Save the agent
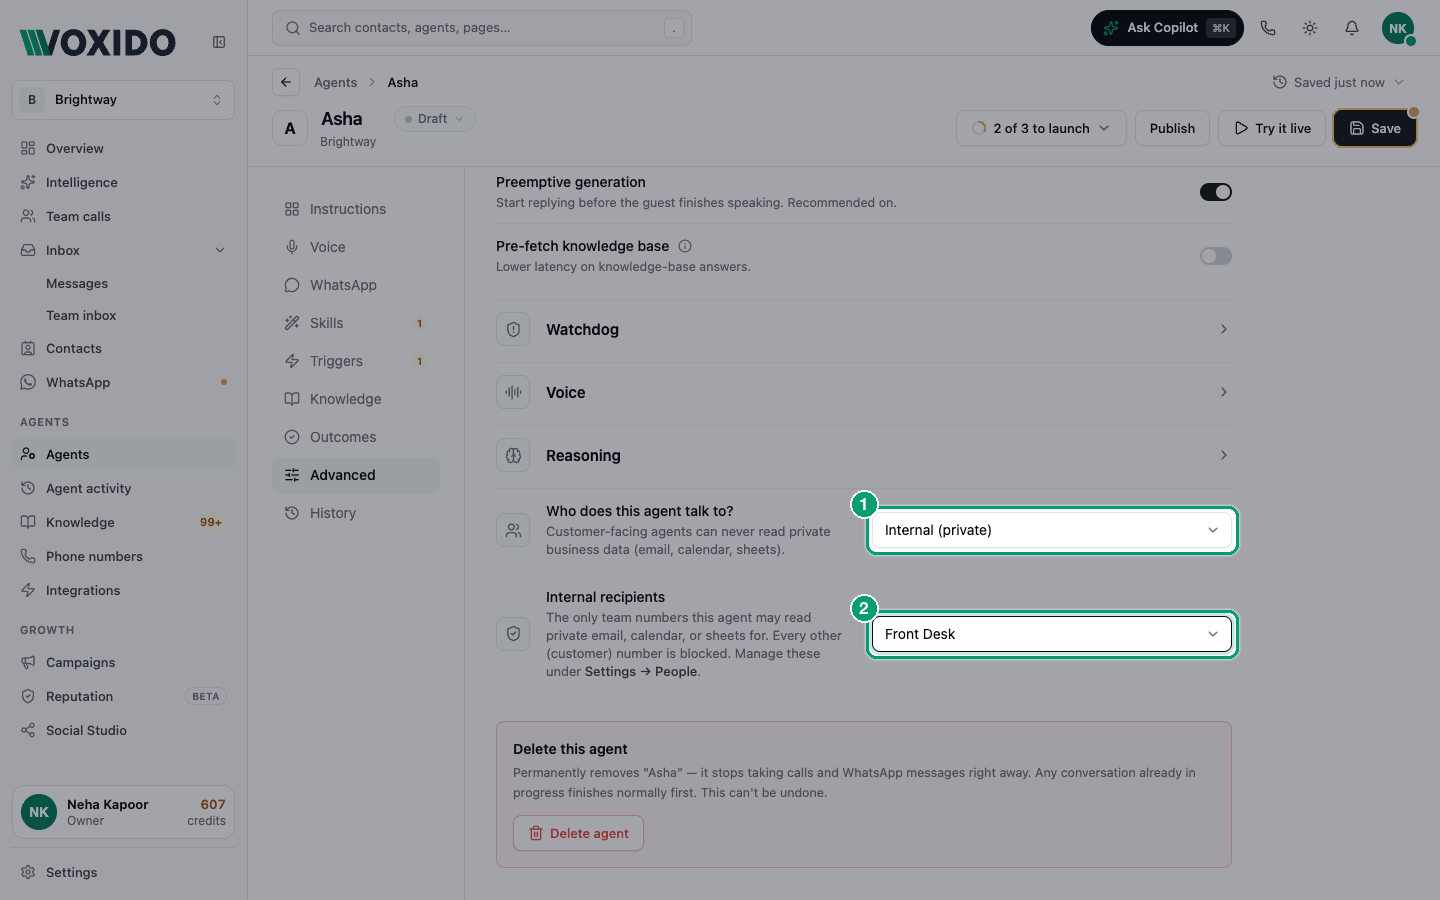Viewport: 1440px width, 900px height. [1375, 128]
